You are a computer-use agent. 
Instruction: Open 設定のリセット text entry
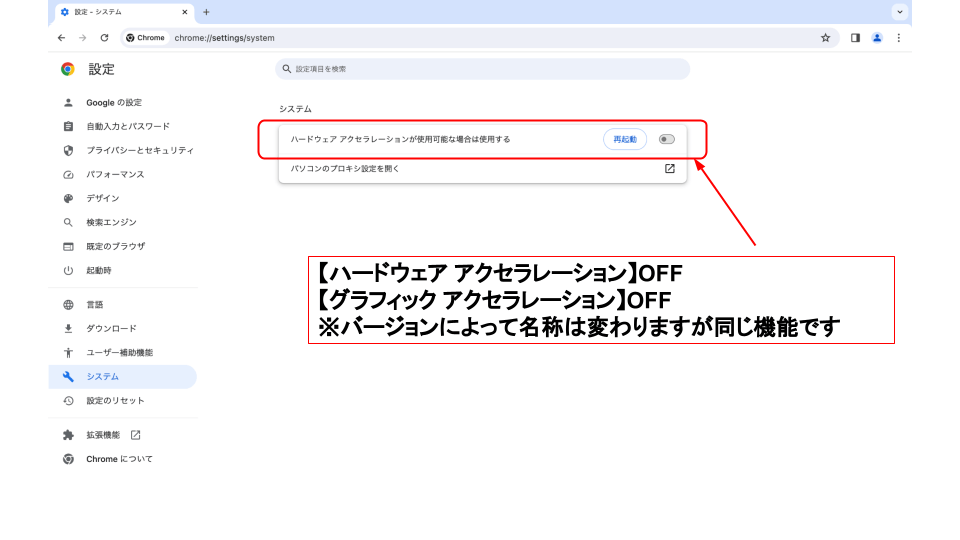point(115,401)
